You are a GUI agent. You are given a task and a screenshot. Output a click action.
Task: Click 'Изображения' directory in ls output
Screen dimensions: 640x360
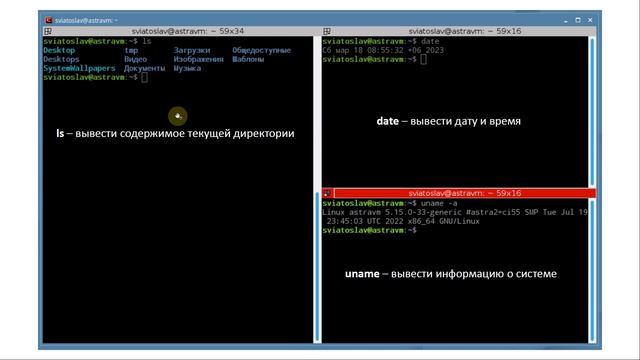pyautogui.click(x=198, y=59)
